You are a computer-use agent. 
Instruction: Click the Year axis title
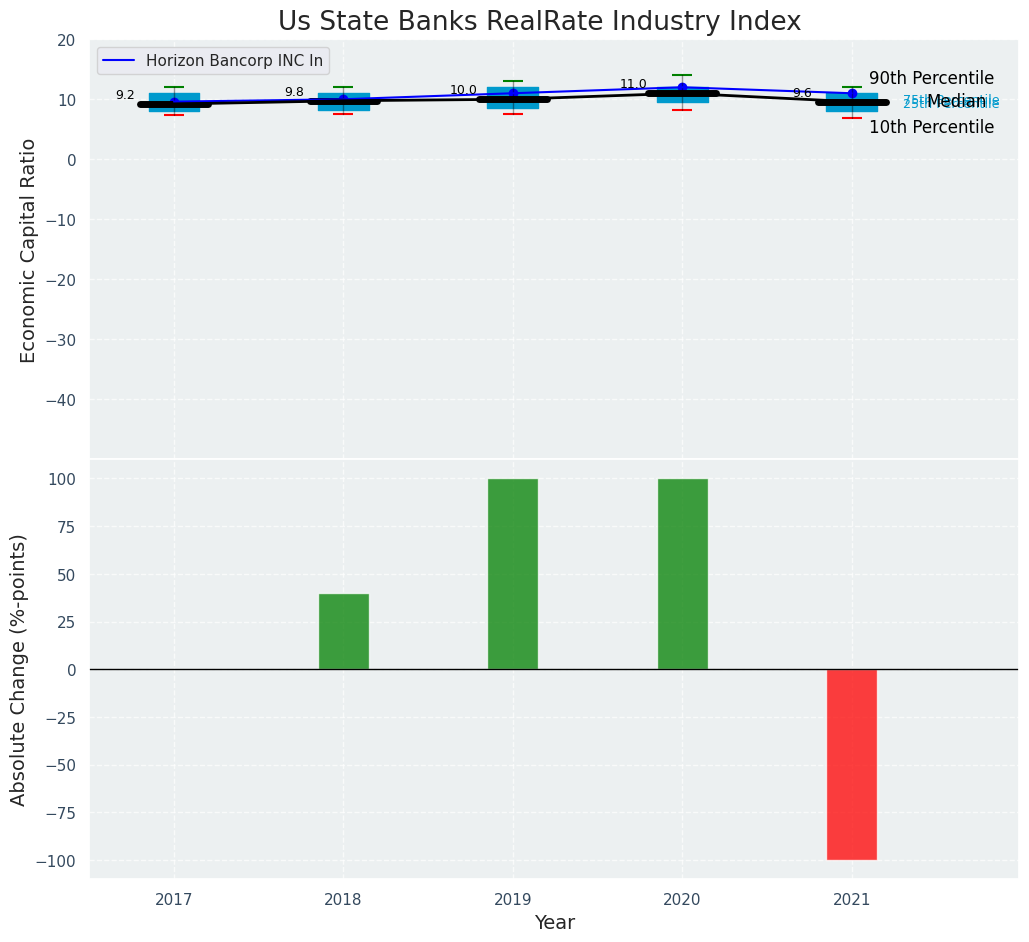pos(554,923)
